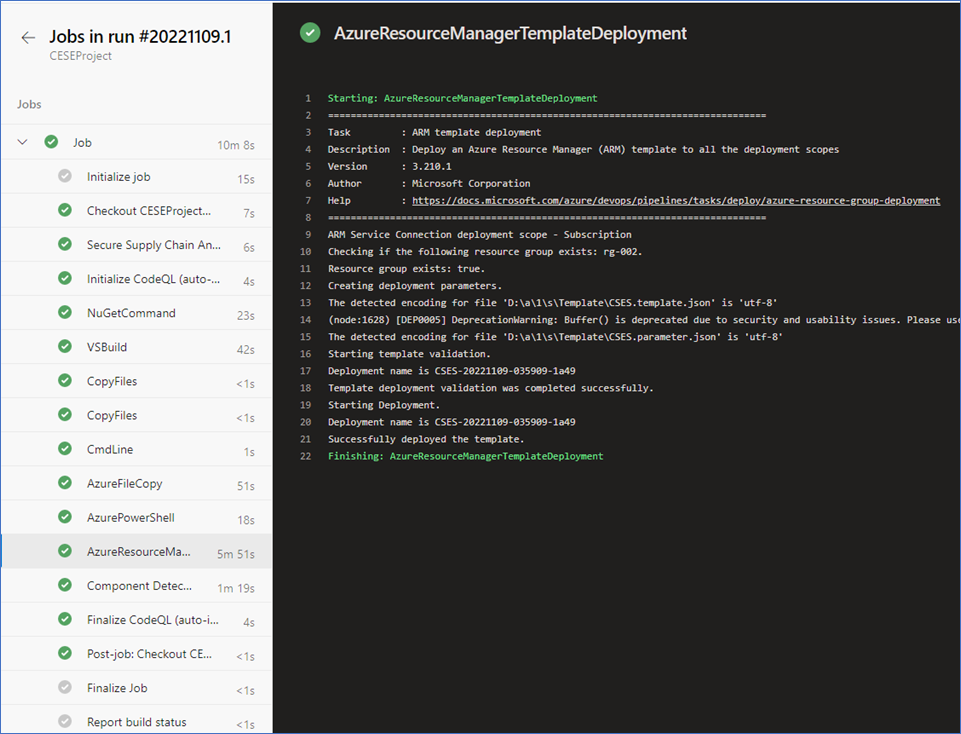Open the AzurePowerShell step log
This screenshot has width=961, height=734.
(137, 518)
